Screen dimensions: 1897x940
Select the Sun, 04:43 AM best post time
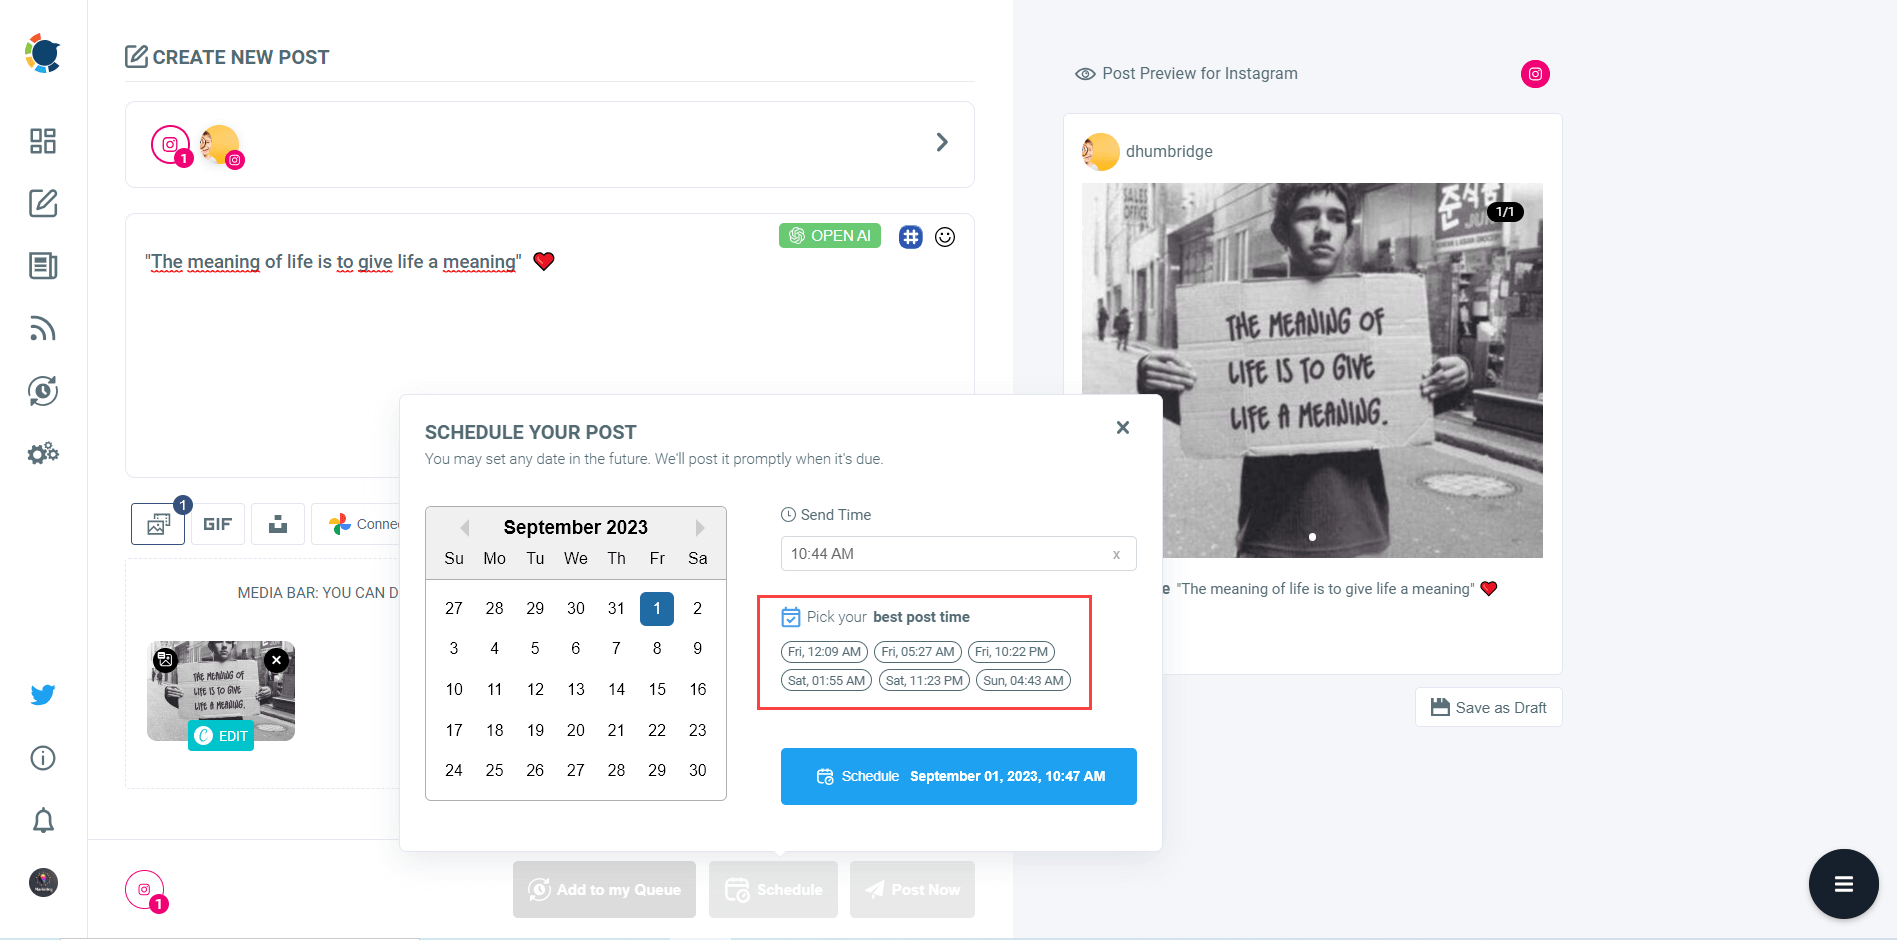tap(1022, 680)
